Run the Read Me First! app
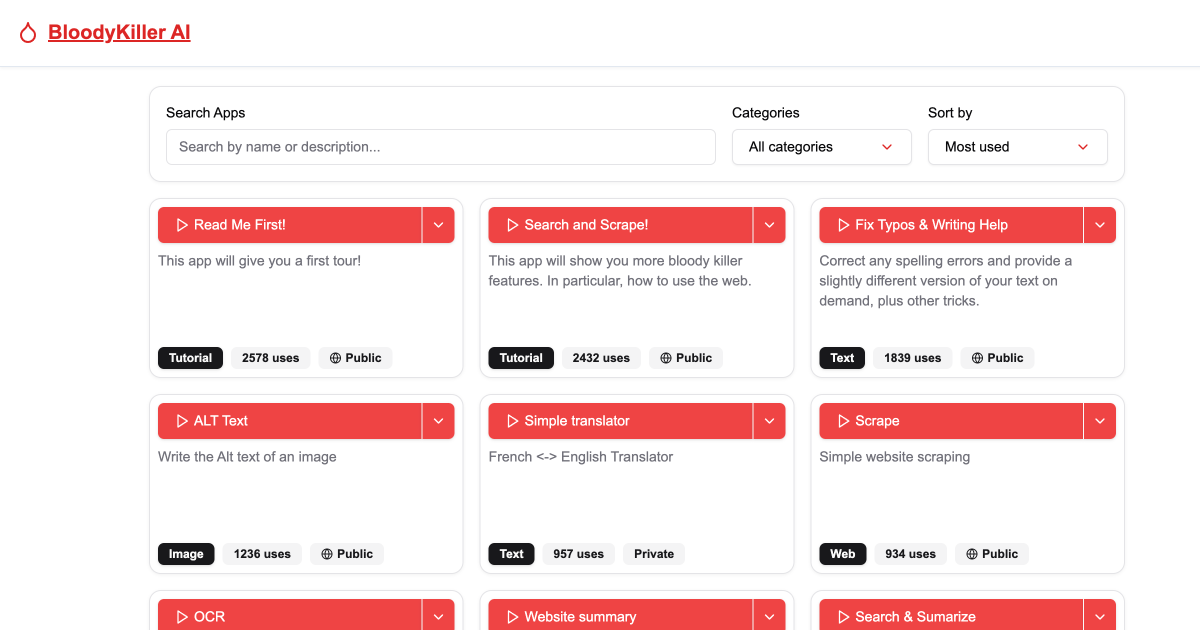 (290, 225)
